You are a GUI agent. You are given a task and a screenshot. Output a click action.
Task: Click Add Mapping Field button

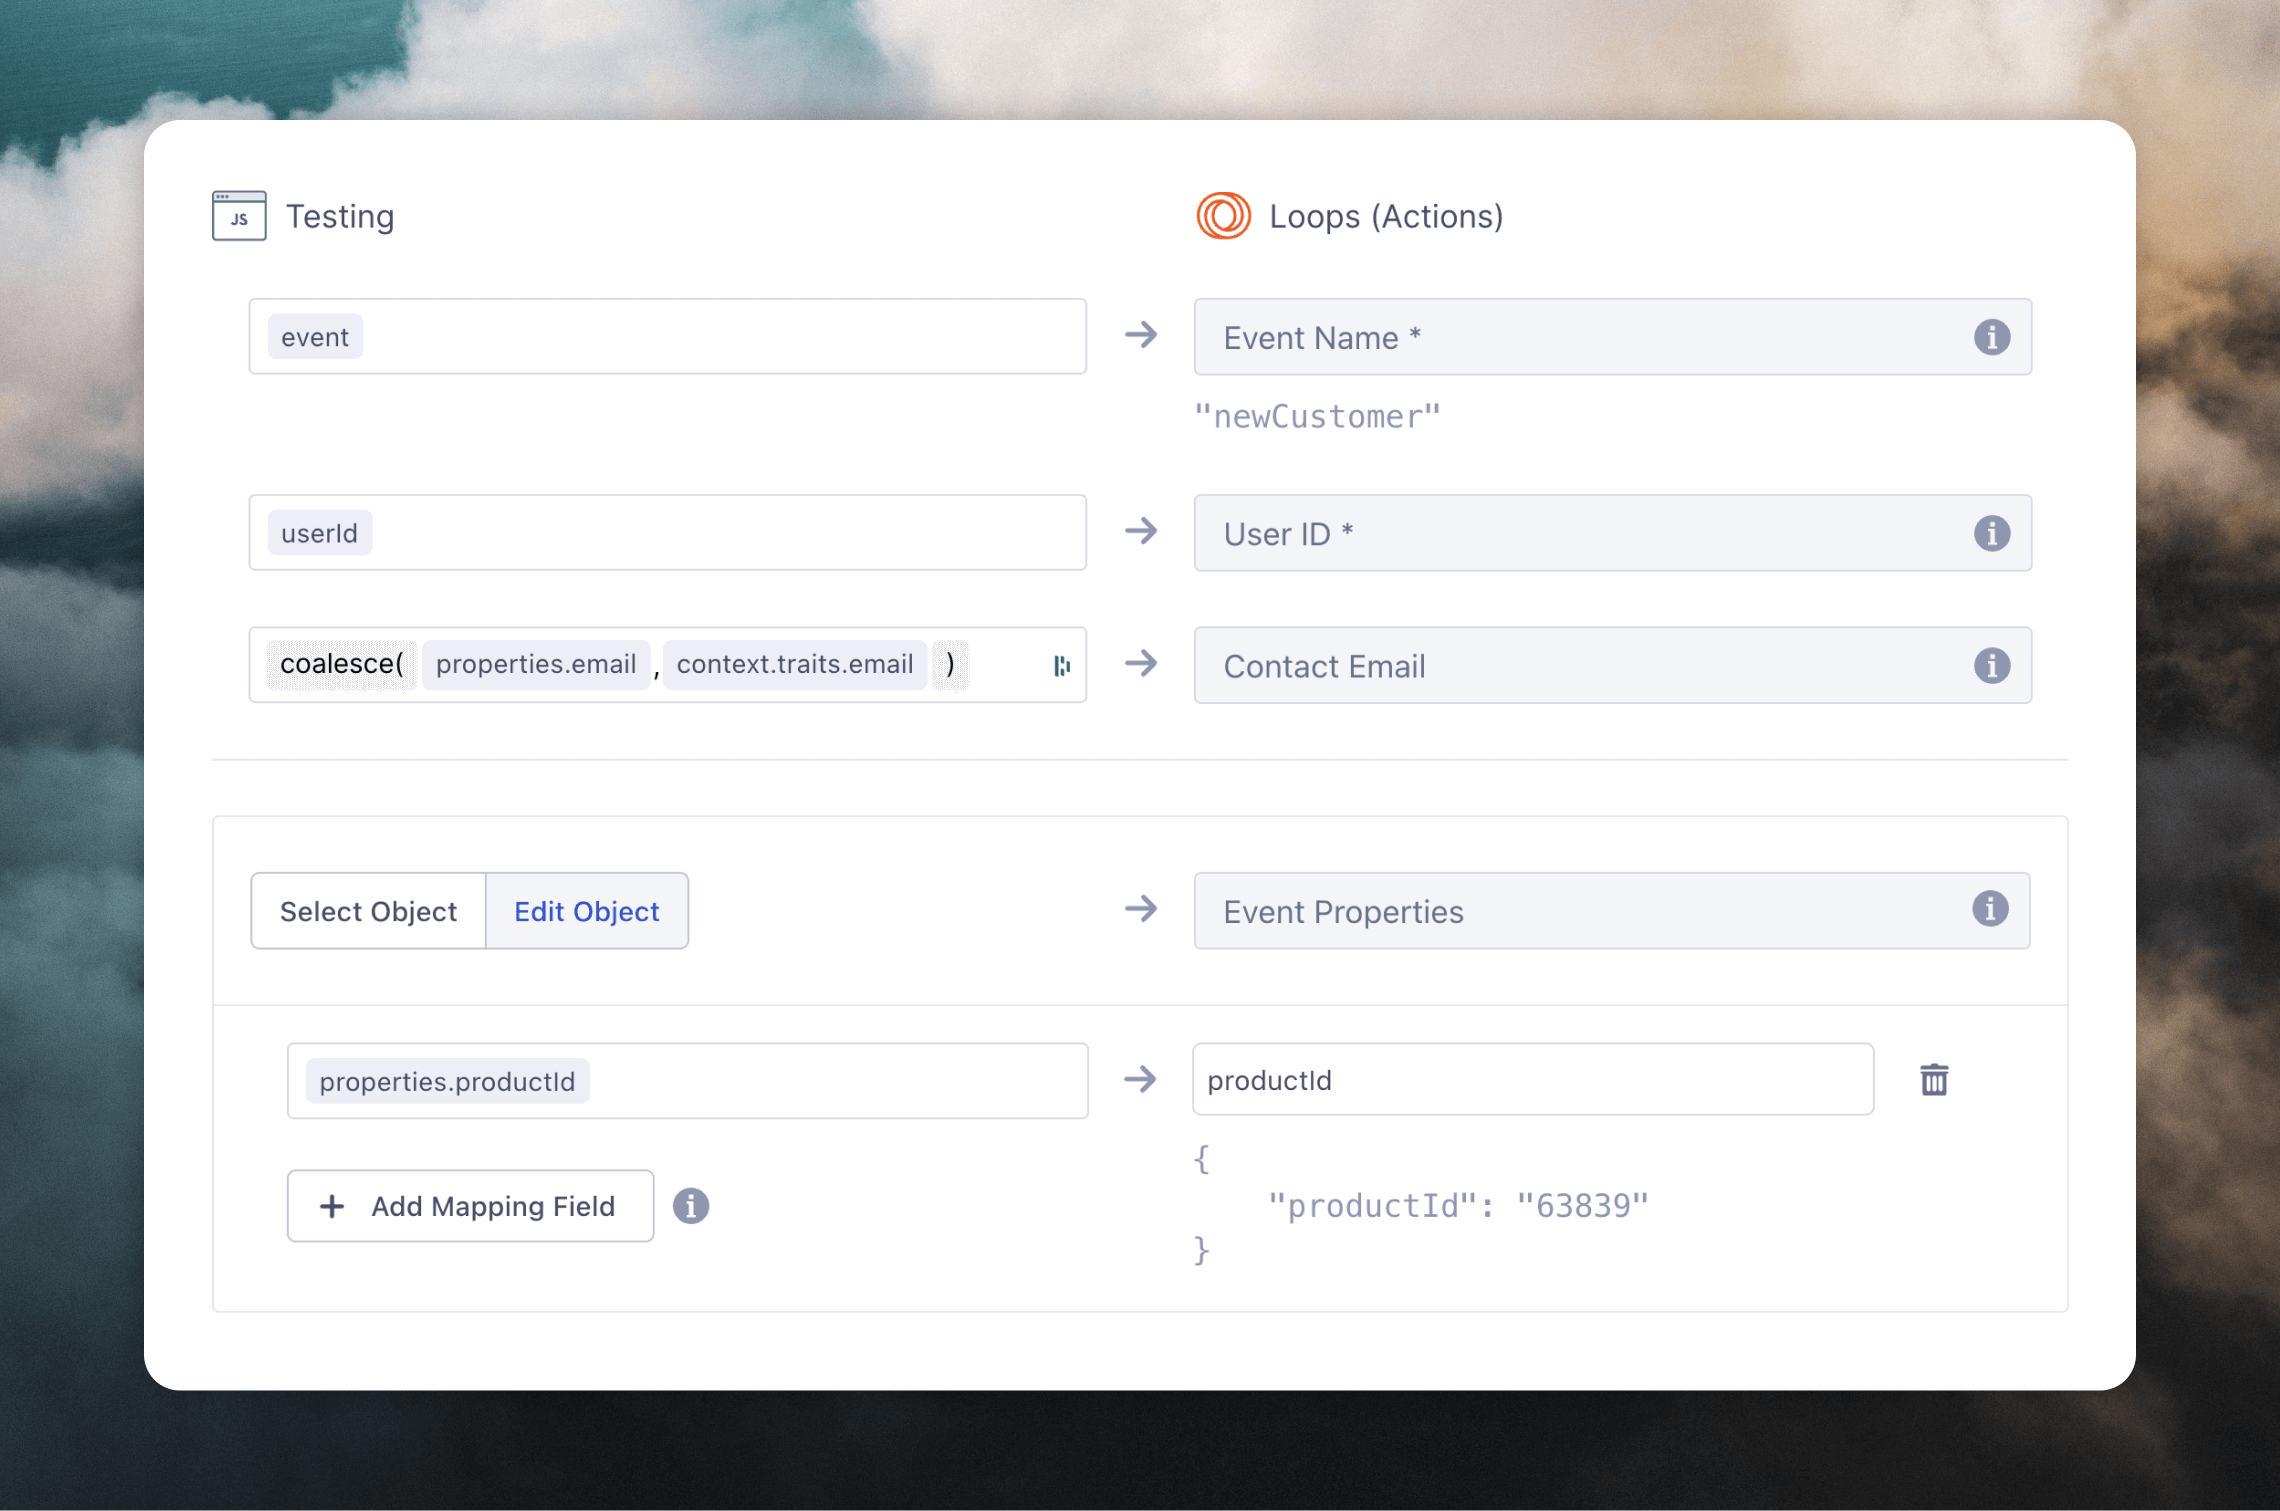click(x=470, y=1206)
